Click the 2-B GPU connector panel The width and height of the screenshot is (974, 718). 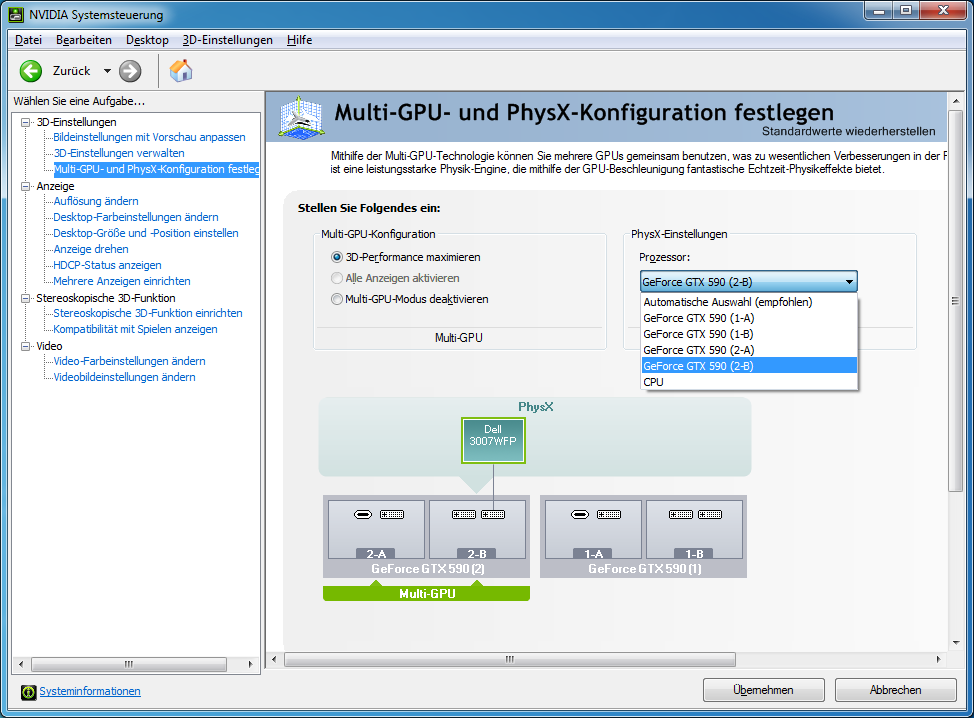(x=477, y=529)
